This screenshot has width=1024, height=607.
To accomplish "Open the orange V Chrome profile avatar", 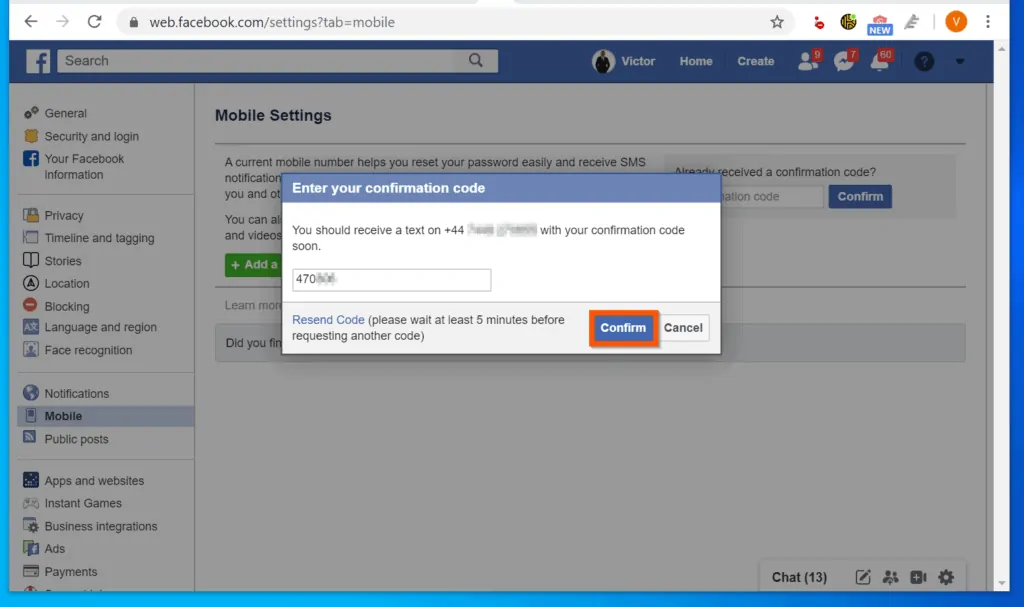I will coord(956,22).
